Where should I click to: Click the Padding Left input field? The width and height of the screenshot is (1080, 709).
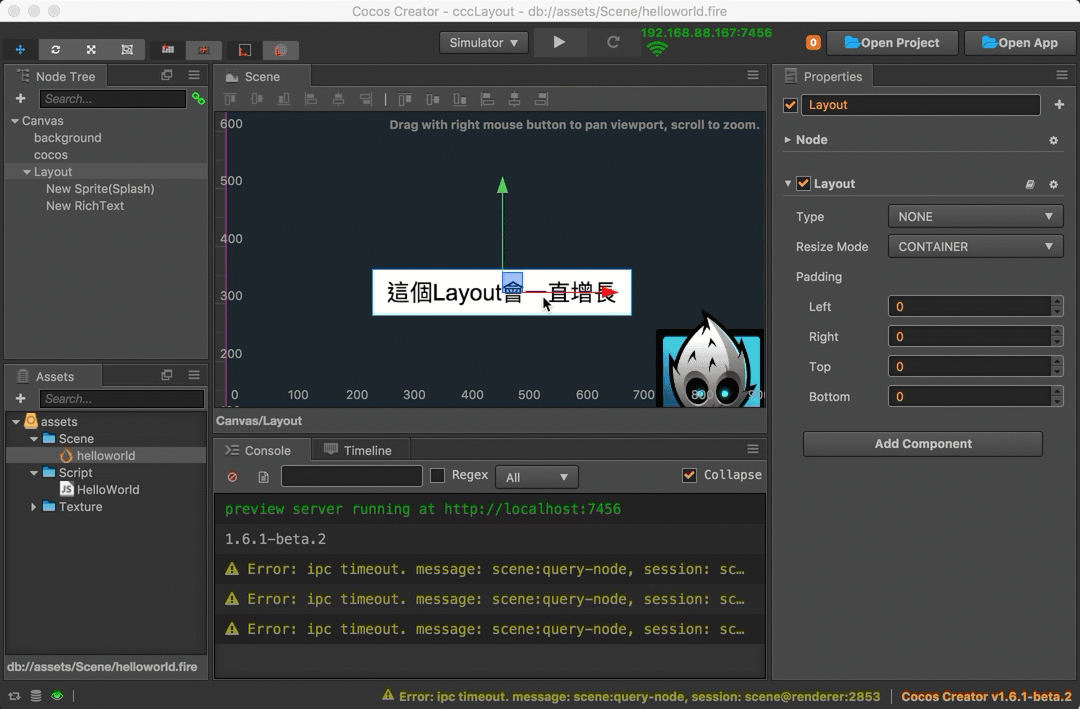pos(970,307)
